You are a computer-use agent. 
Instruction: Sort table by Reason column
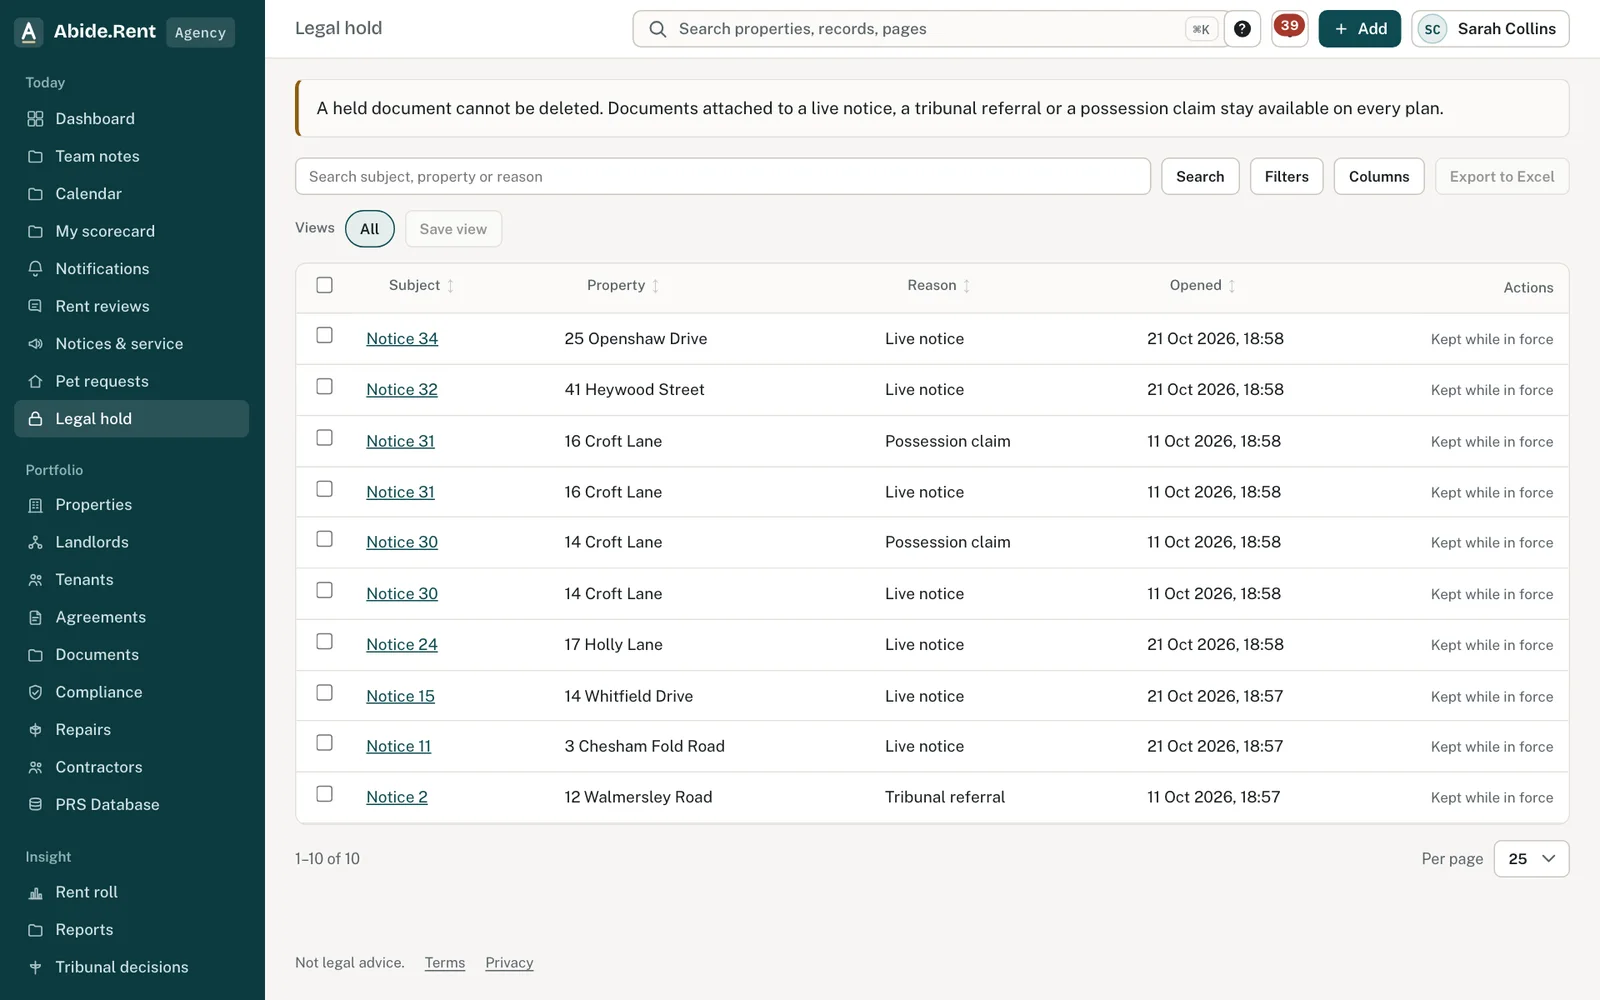click(939, 286)
